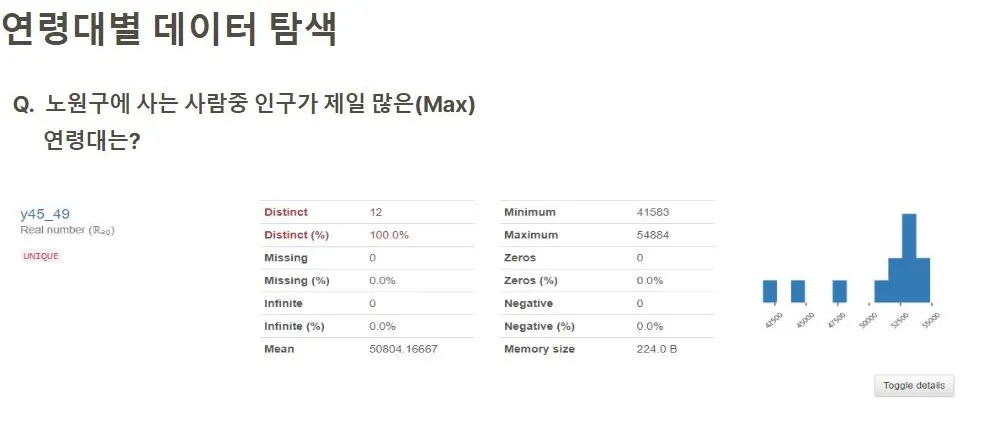Click the Missing row label
The height and width of the screenshot is (429, 990).
[x=286, y=258]
